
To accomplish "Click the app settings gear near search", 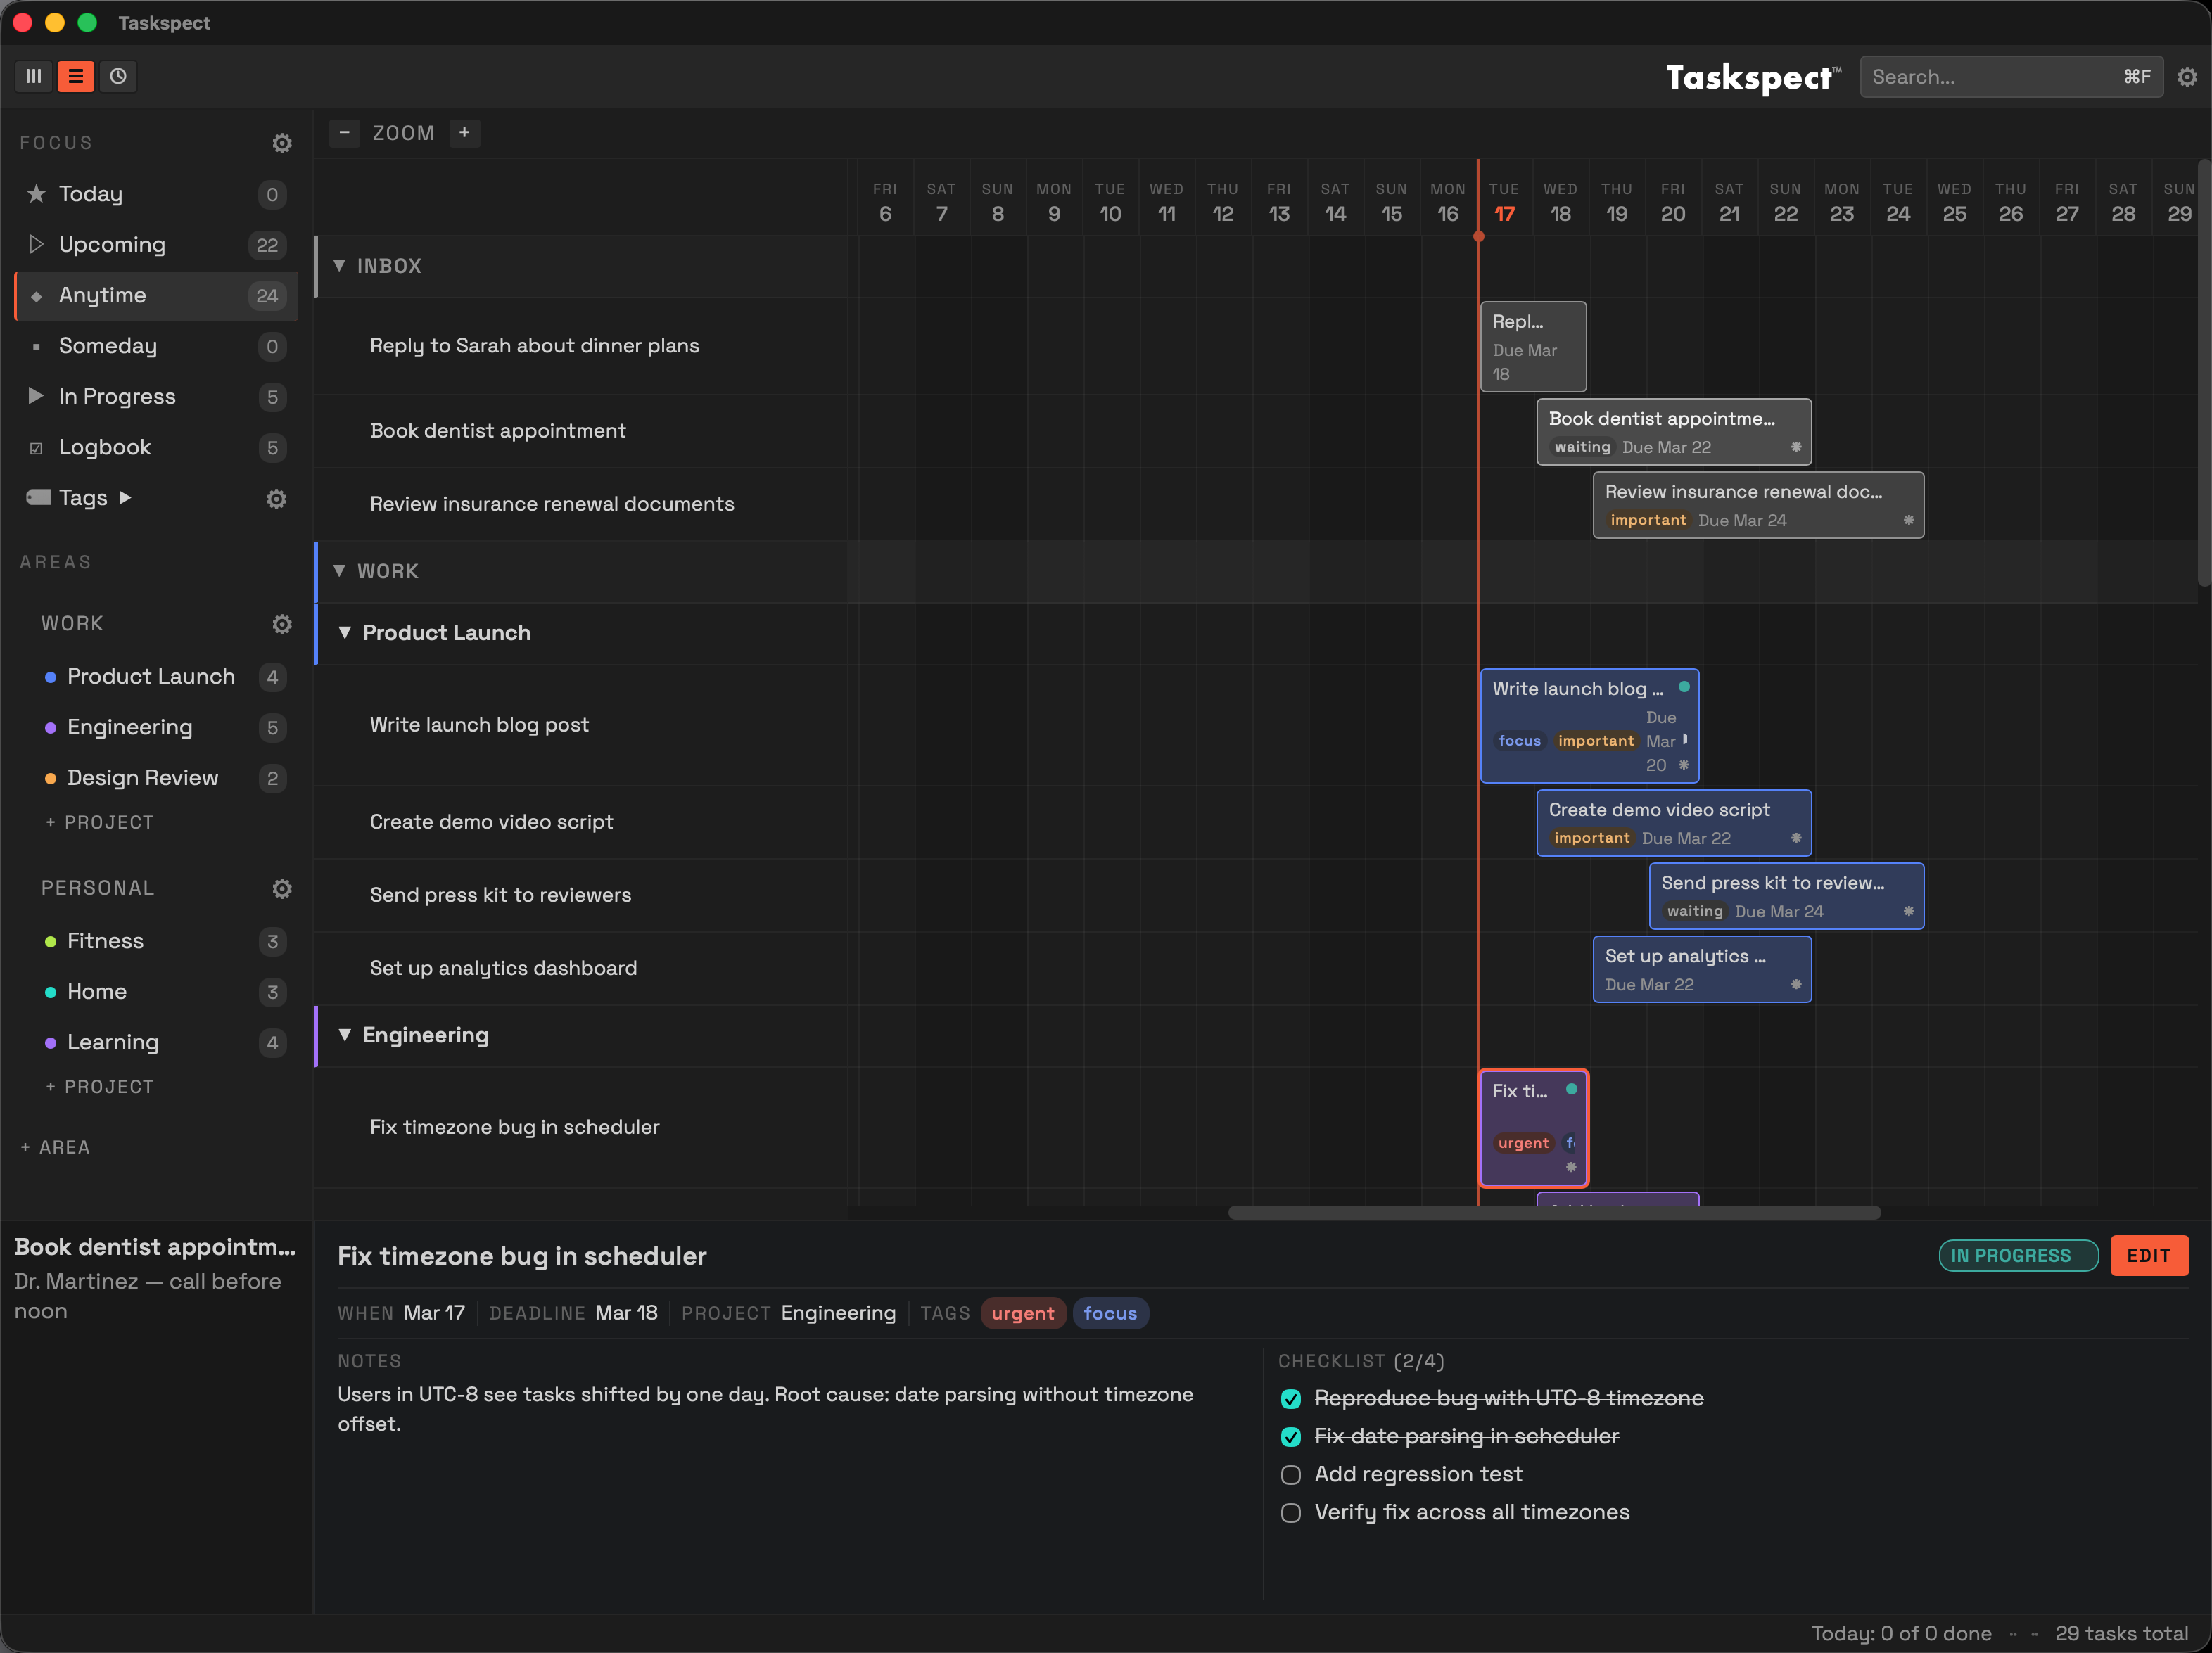I will click(x=2188, y=76).
